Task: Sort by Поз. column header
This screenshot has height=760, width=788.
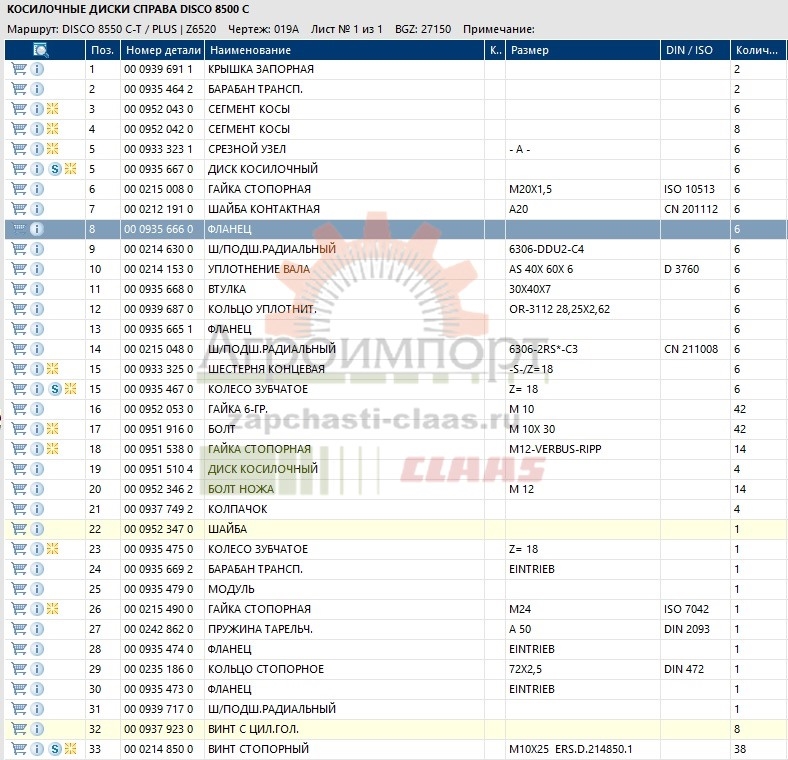Action: click(103, 50)
